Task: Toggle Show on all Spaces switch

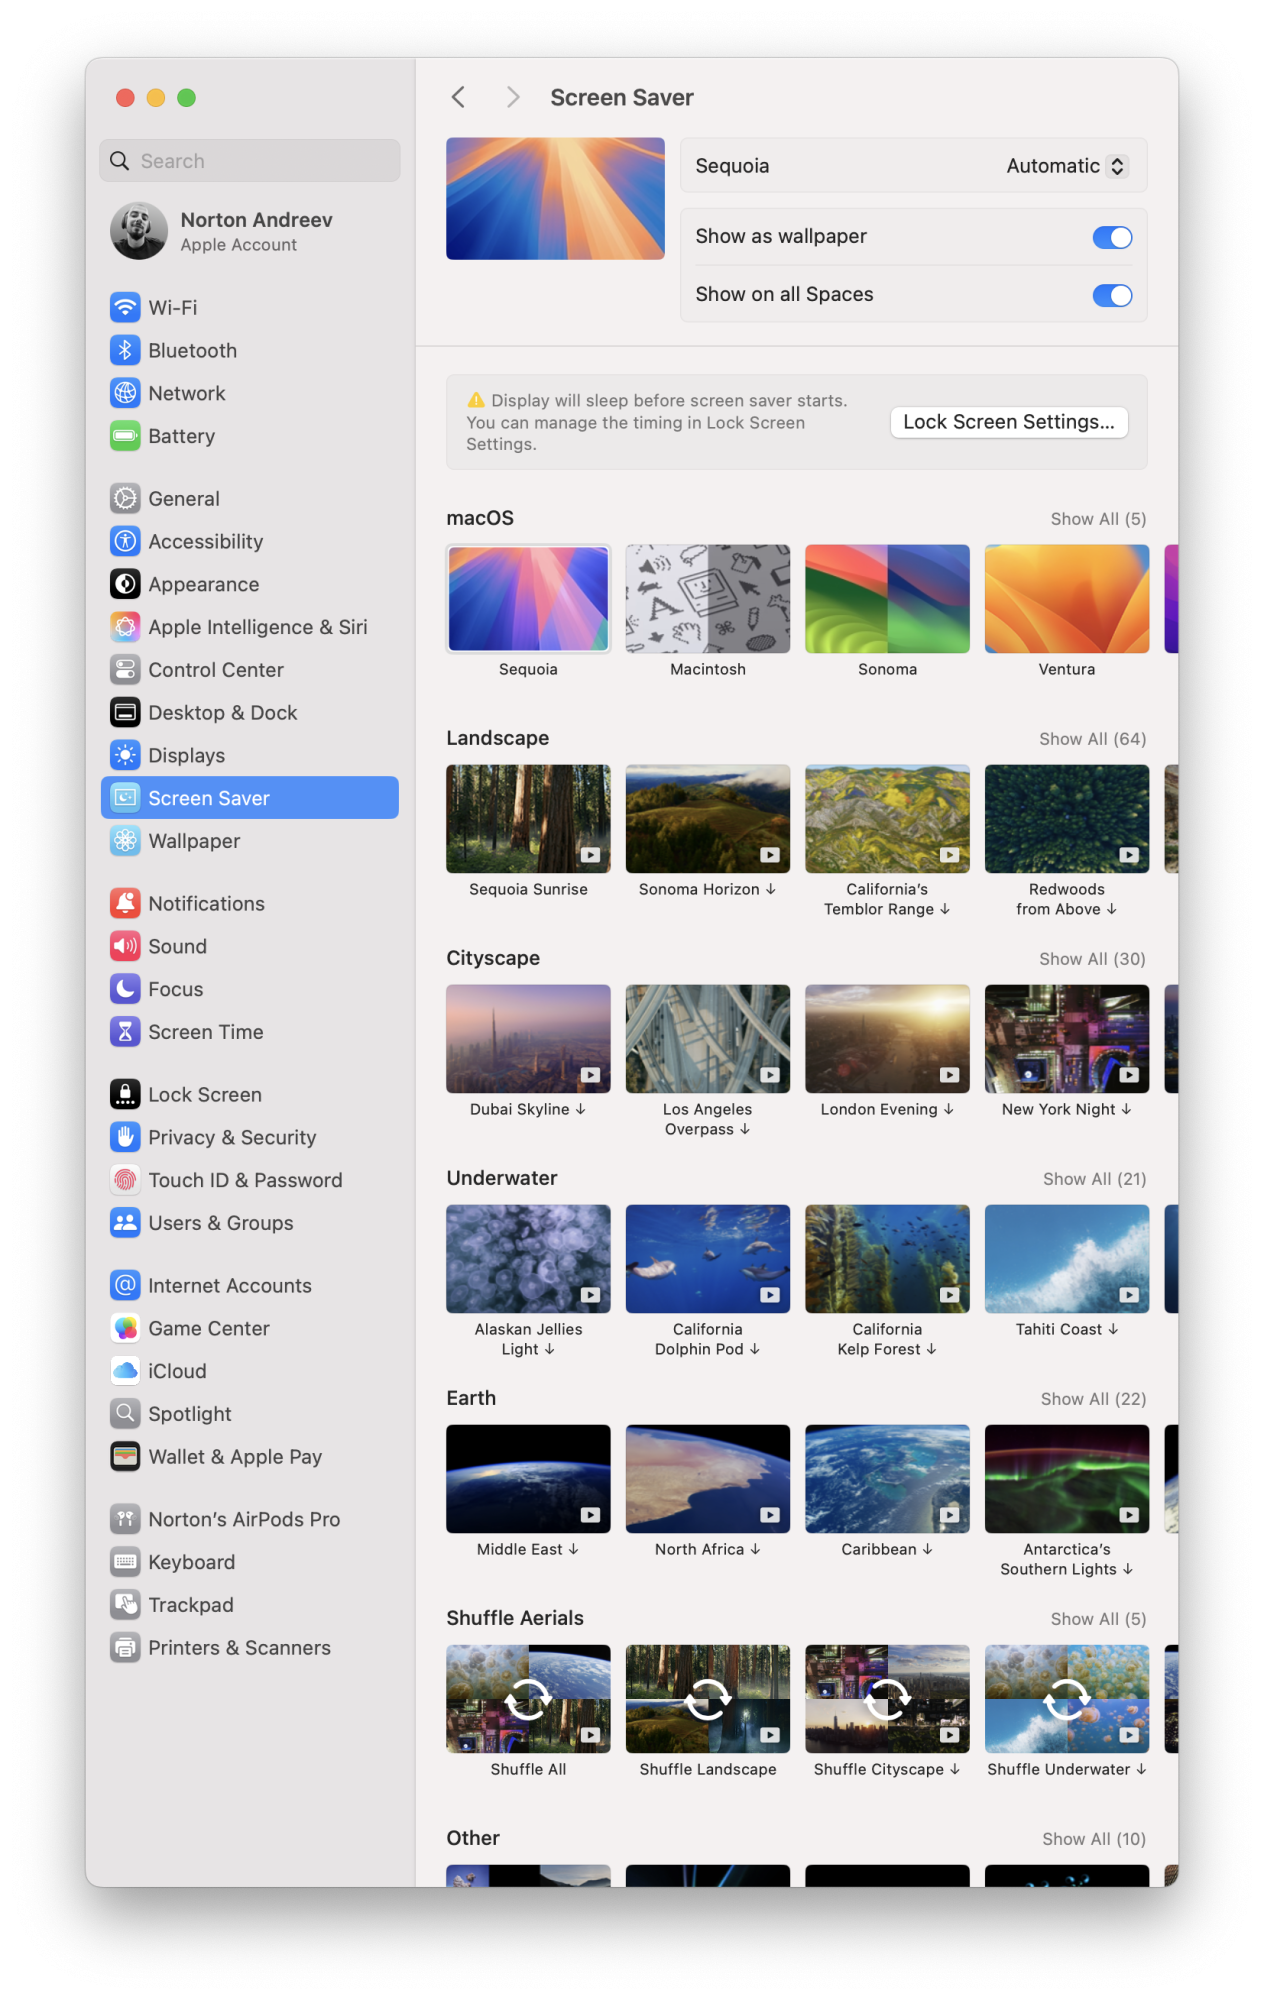Action: (1112, 295)
